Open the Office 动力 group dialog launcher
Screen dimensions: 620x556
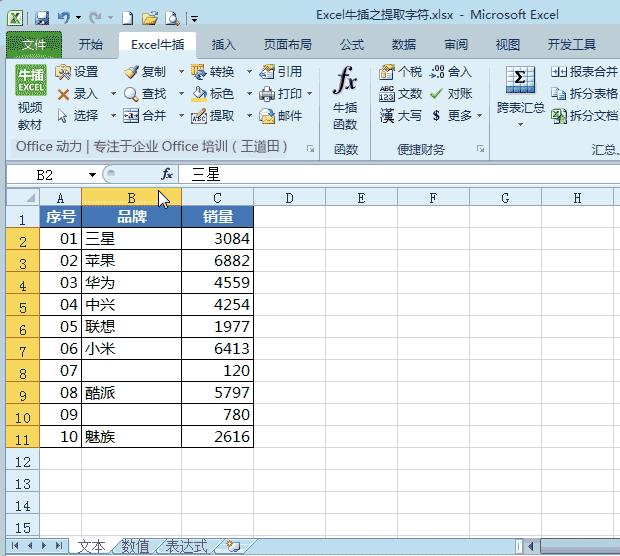[x=310, y=149]
